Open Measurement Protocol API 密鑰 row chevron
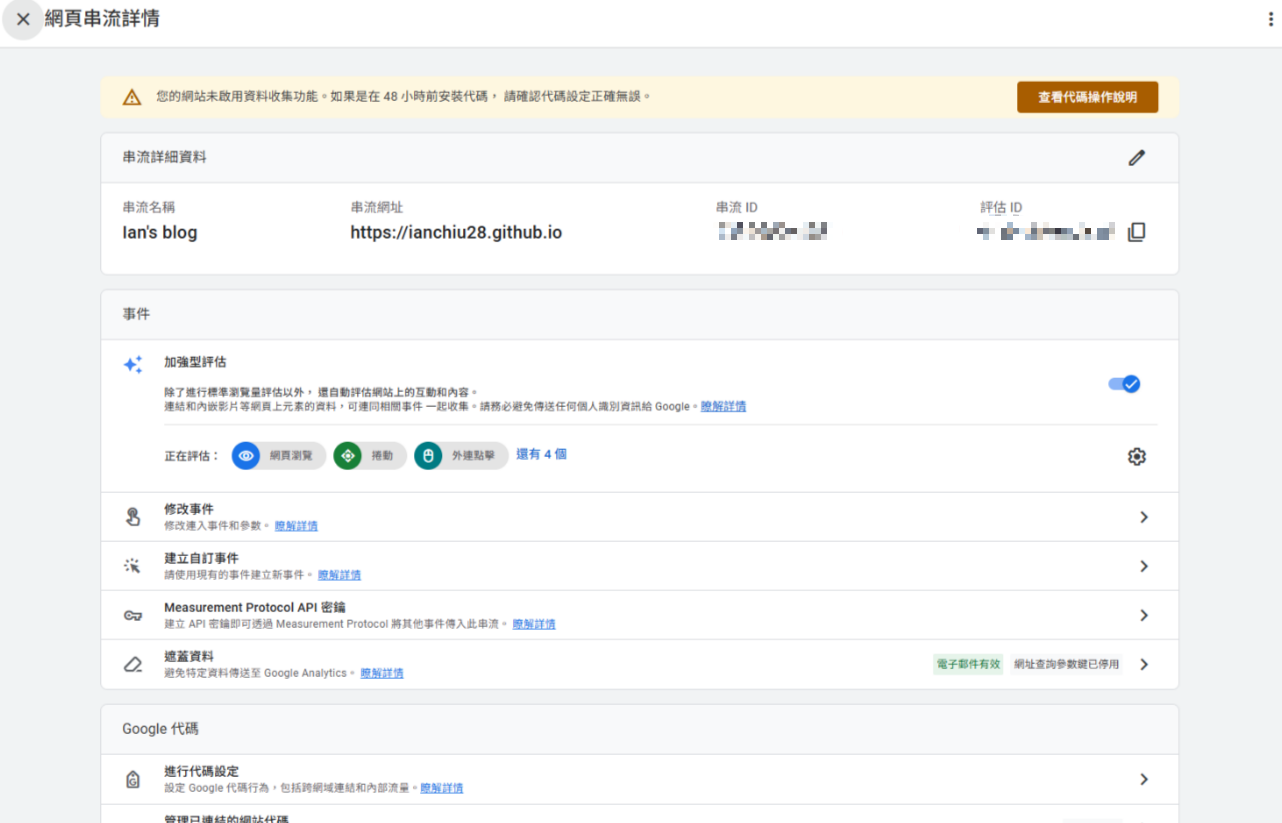This screenshot has width=1282, height=823. click(1144, 615)
